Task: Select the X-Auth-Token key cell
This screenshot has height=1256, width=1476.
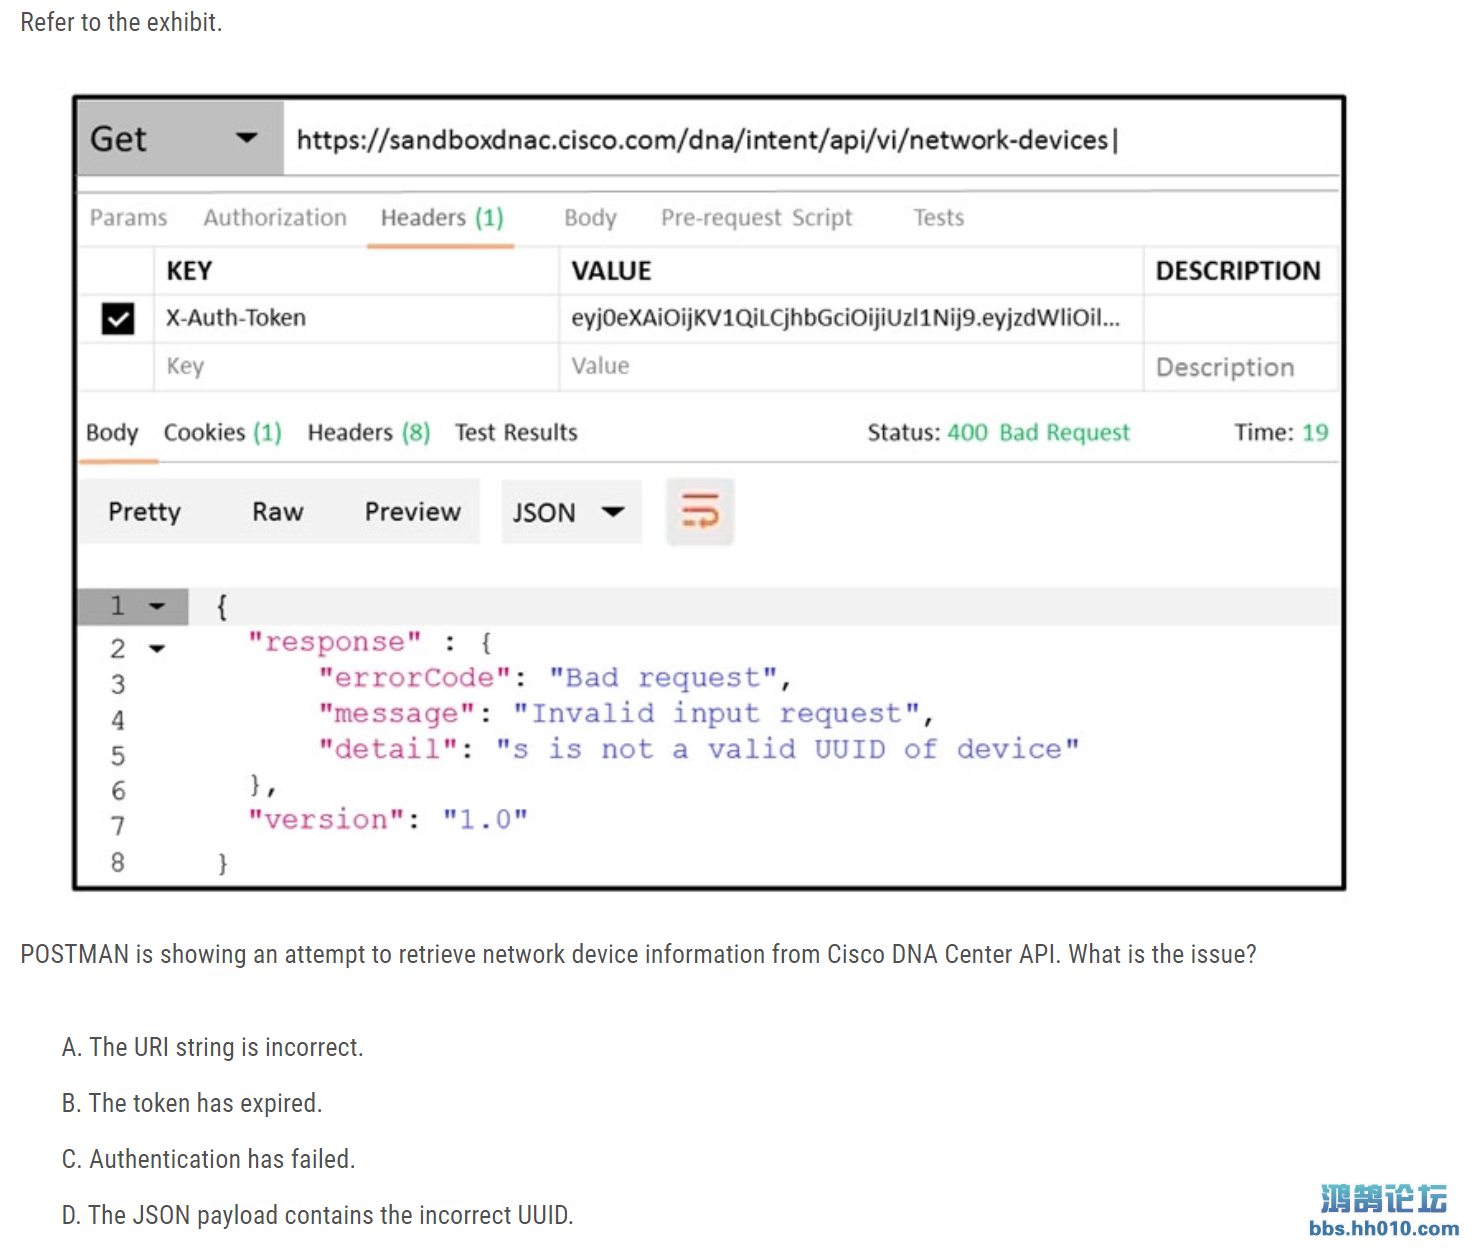Action: pyautogui.click(x=356, y=318)
